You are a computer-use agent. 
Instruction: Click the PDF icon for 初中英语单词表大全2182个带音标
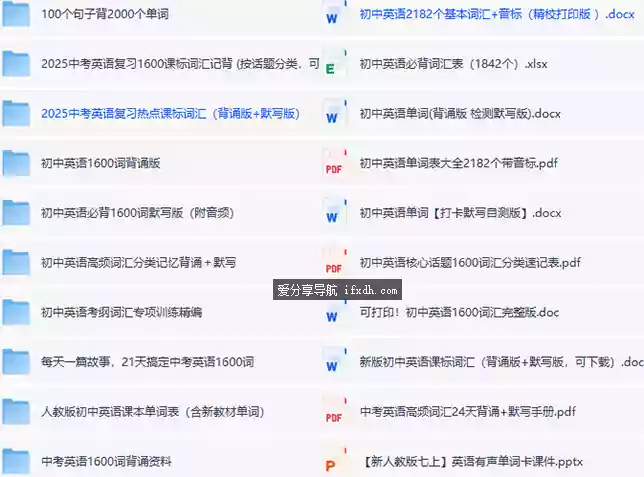333,164
